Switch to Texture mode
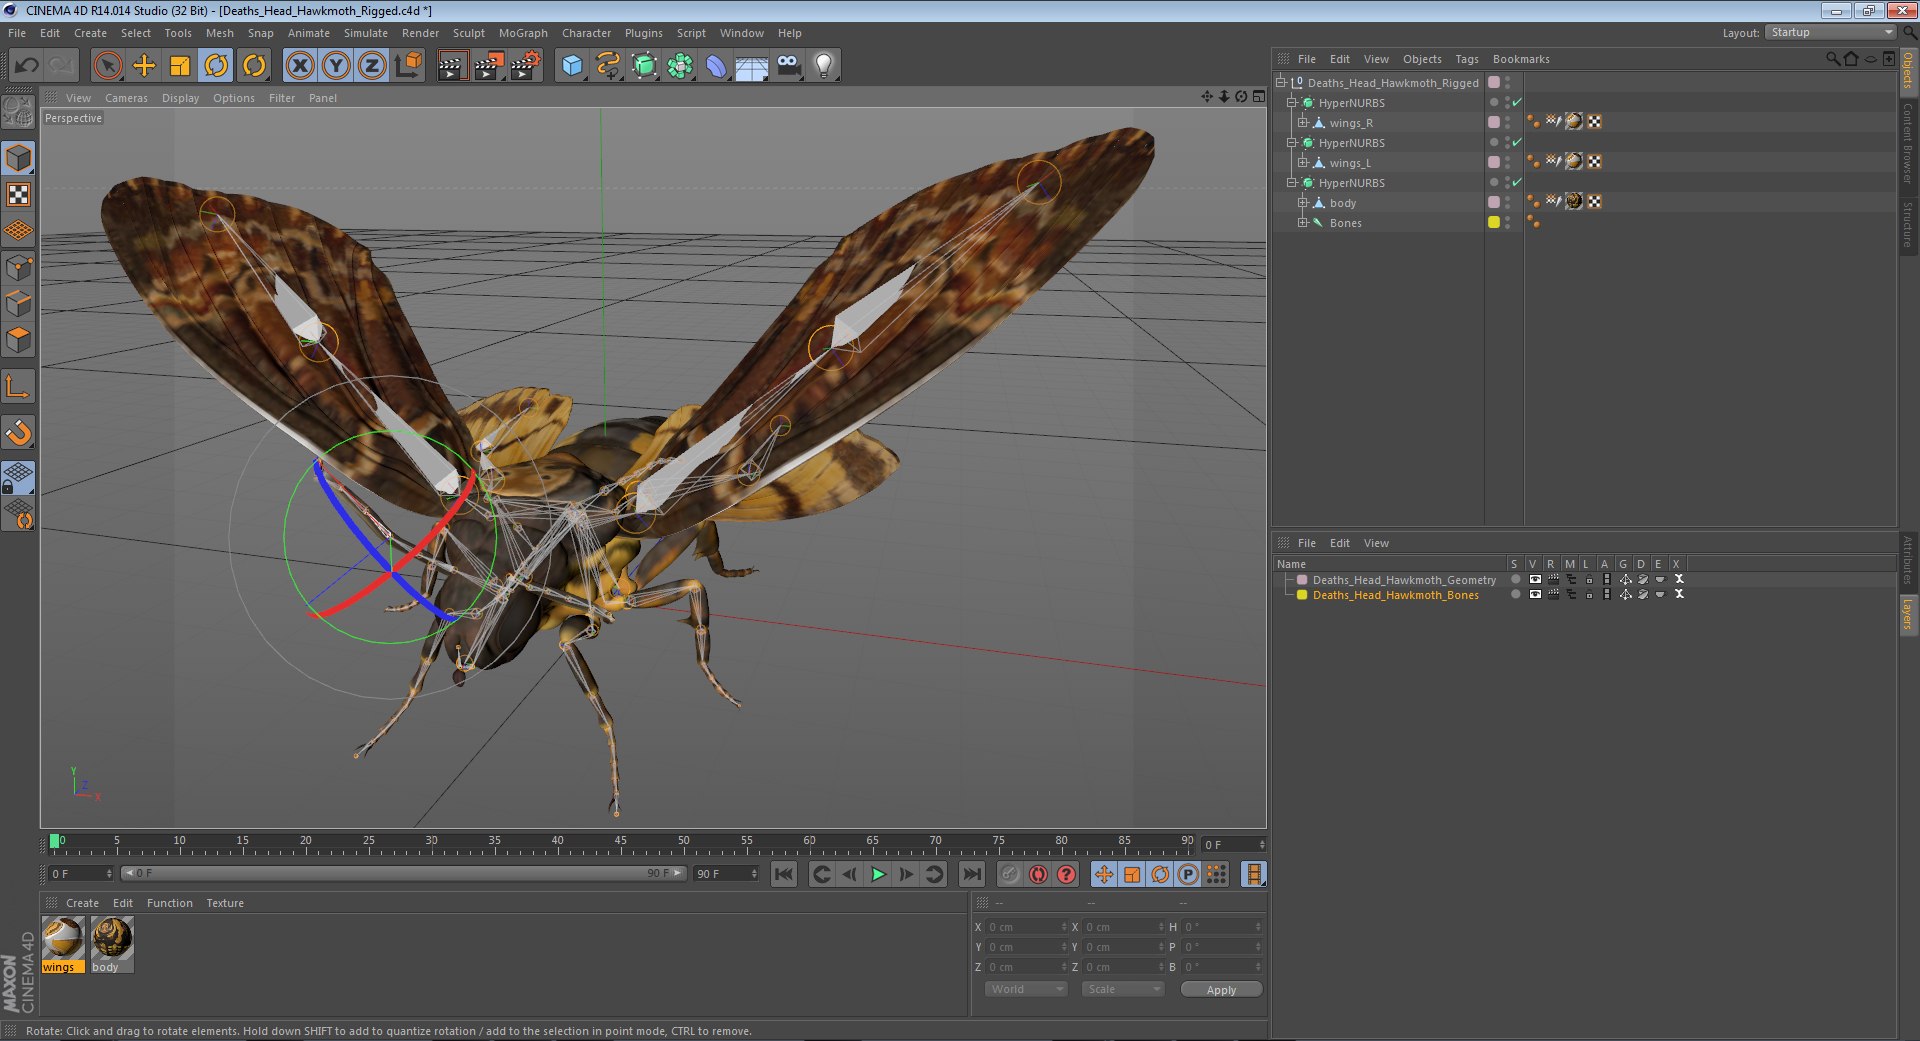Viewport: 1920px width, 1041px height. [18, 194]
